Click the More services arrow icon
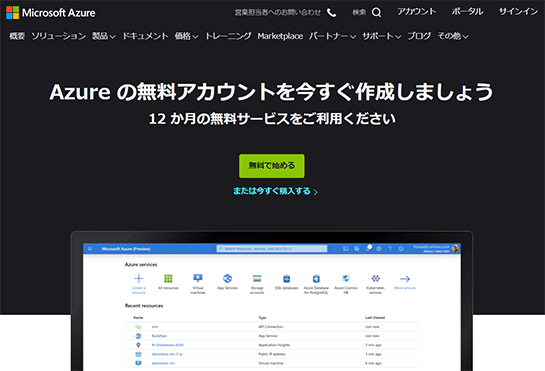Screen dimensions: 545x371 (405, 279)
